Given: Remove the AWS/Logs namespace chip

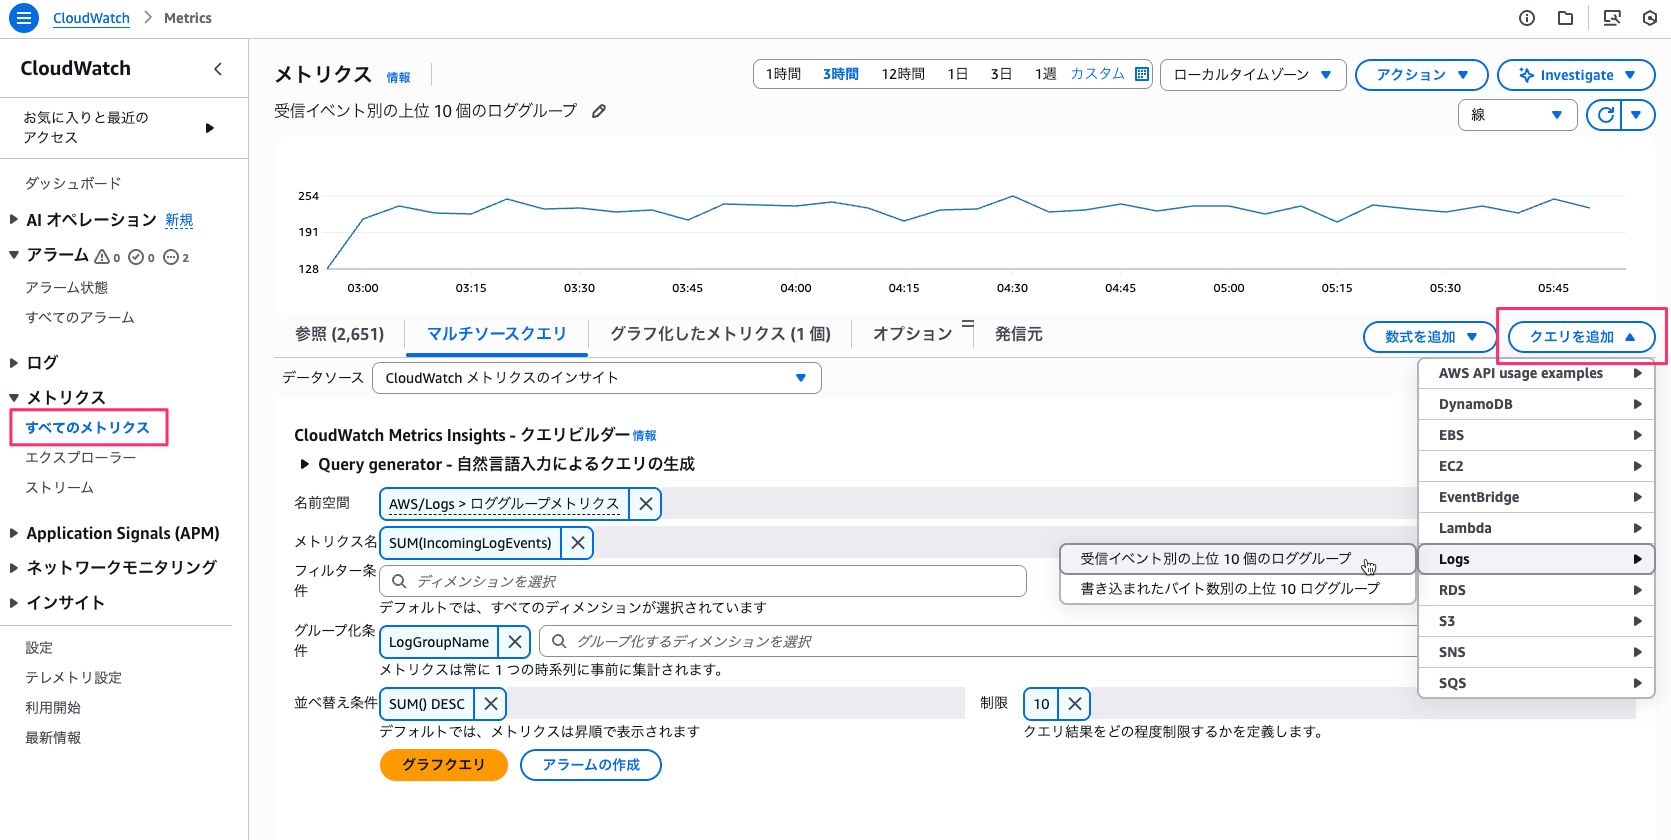Looking at the screenshot, I should [x=646, y=504].
